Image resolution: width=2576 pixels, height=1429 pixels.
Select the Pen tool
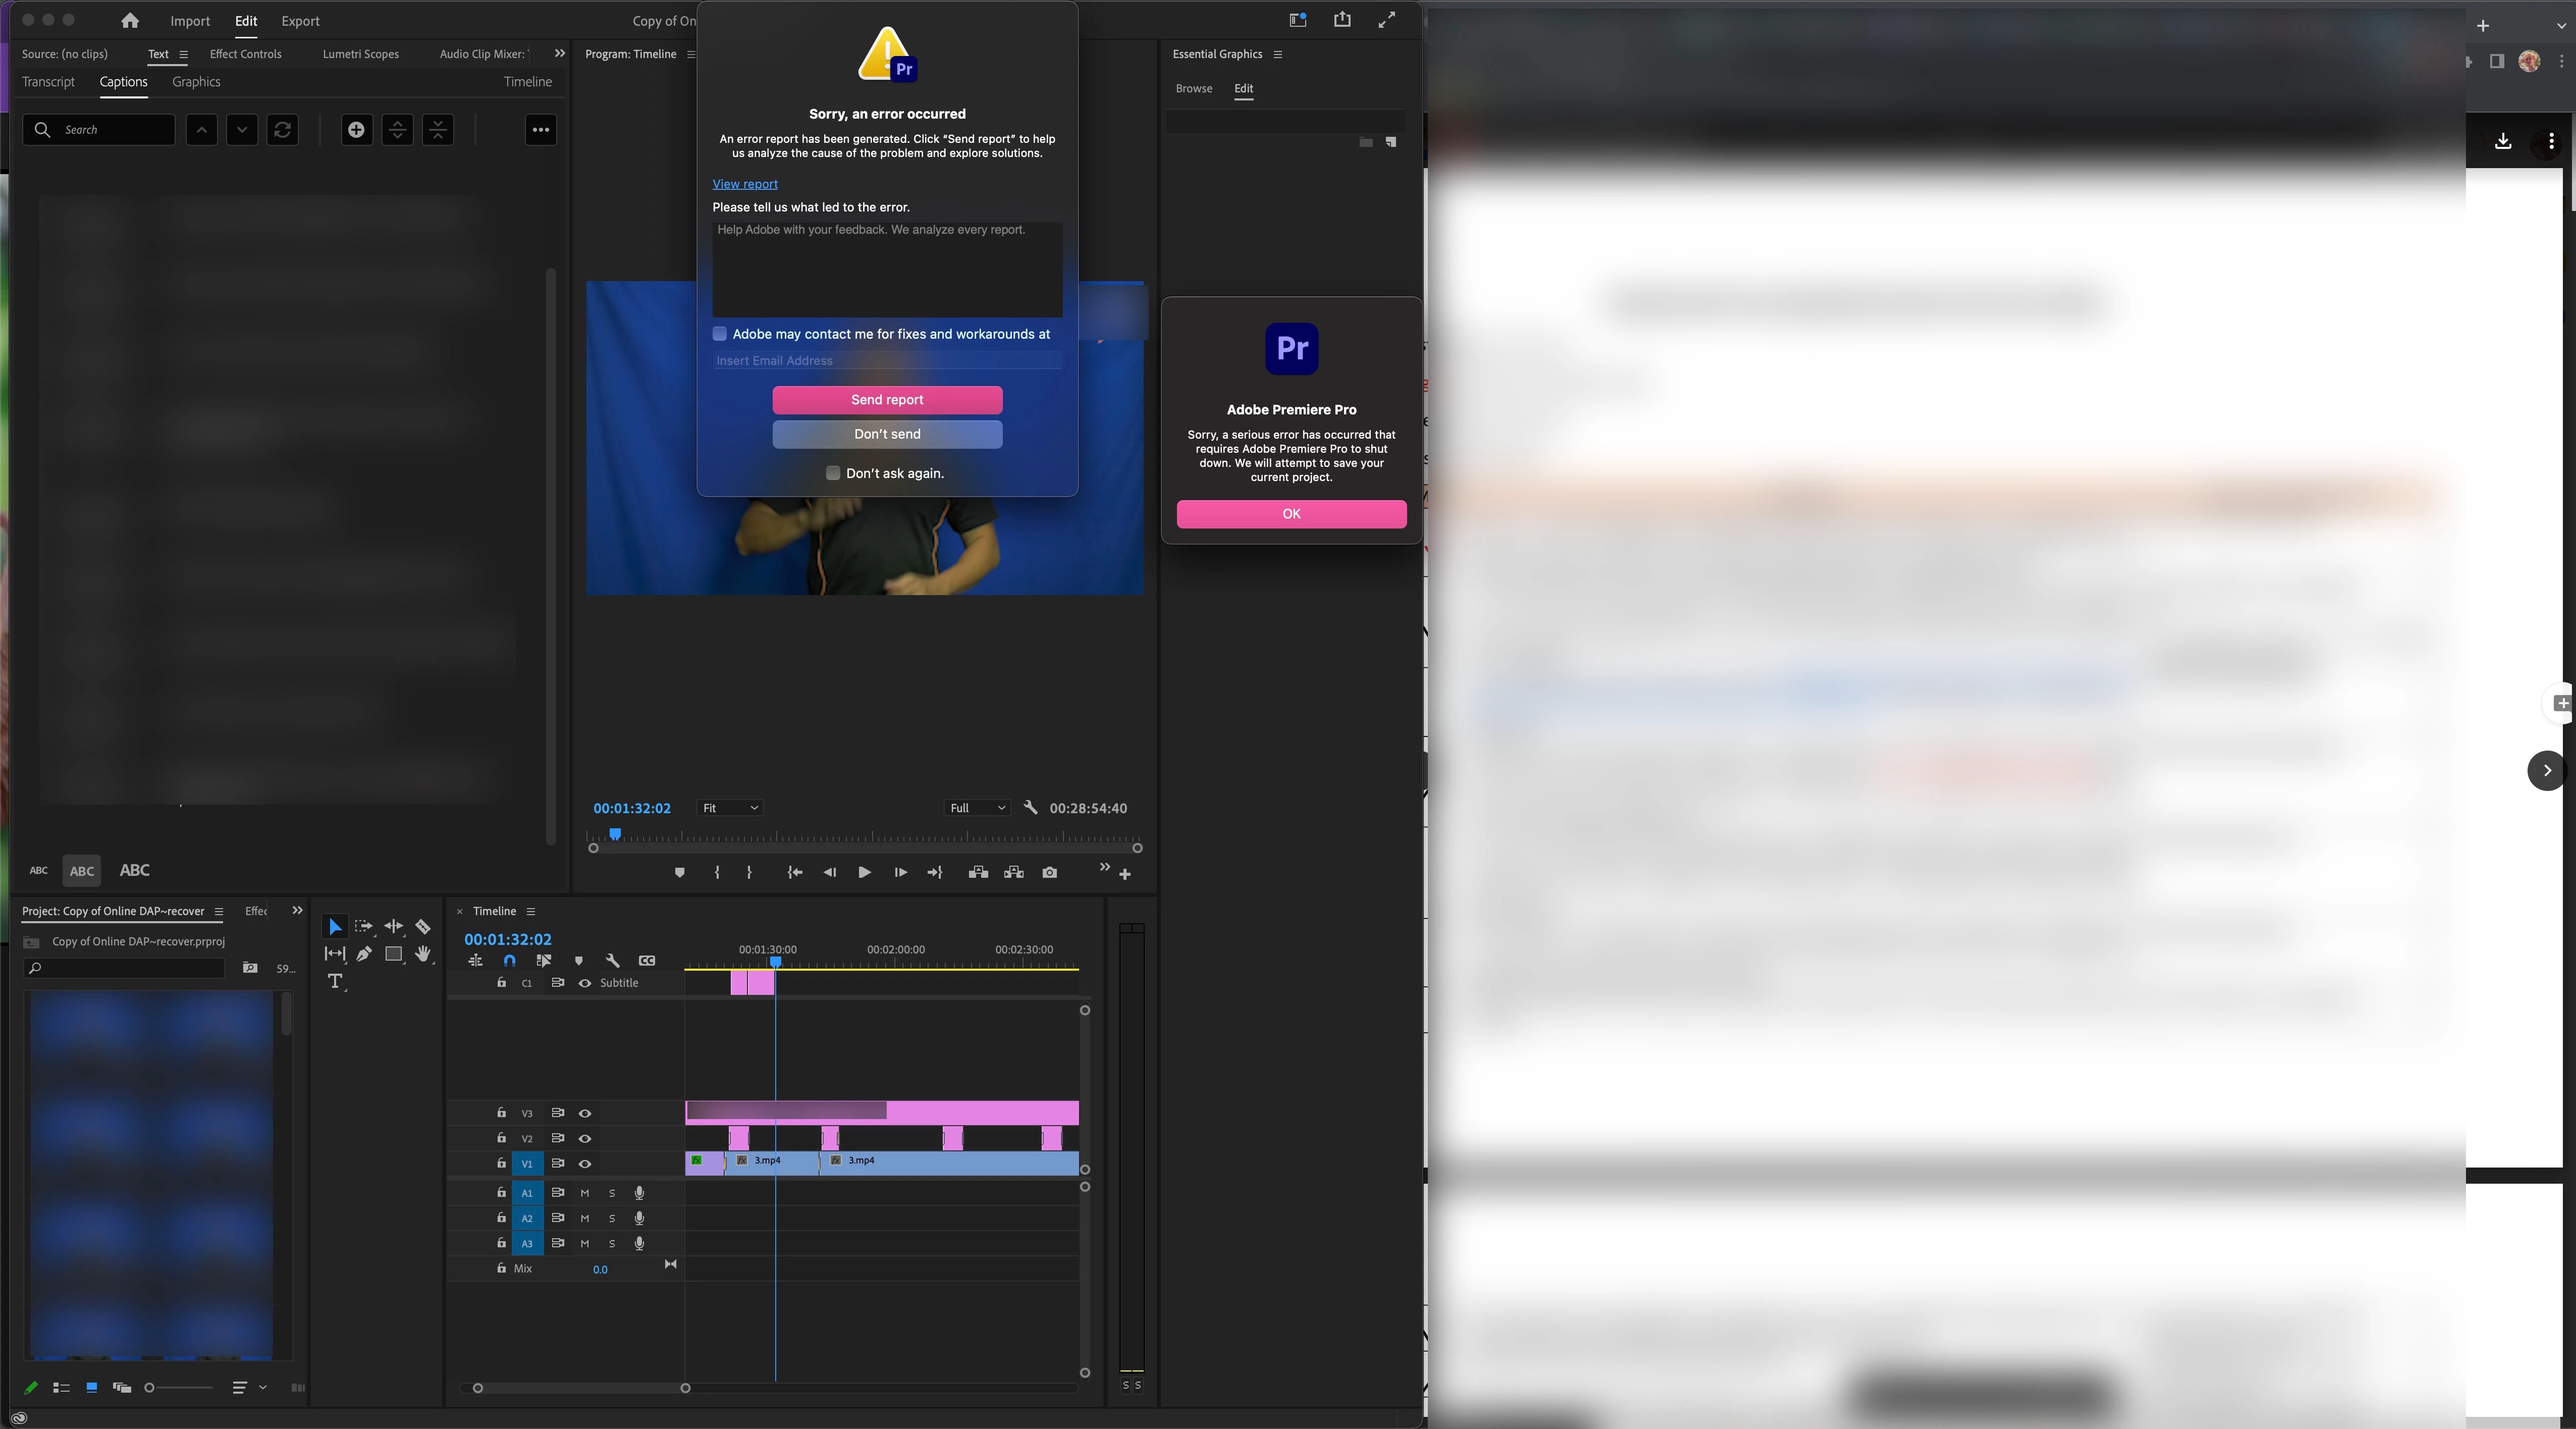click(364, 954)
